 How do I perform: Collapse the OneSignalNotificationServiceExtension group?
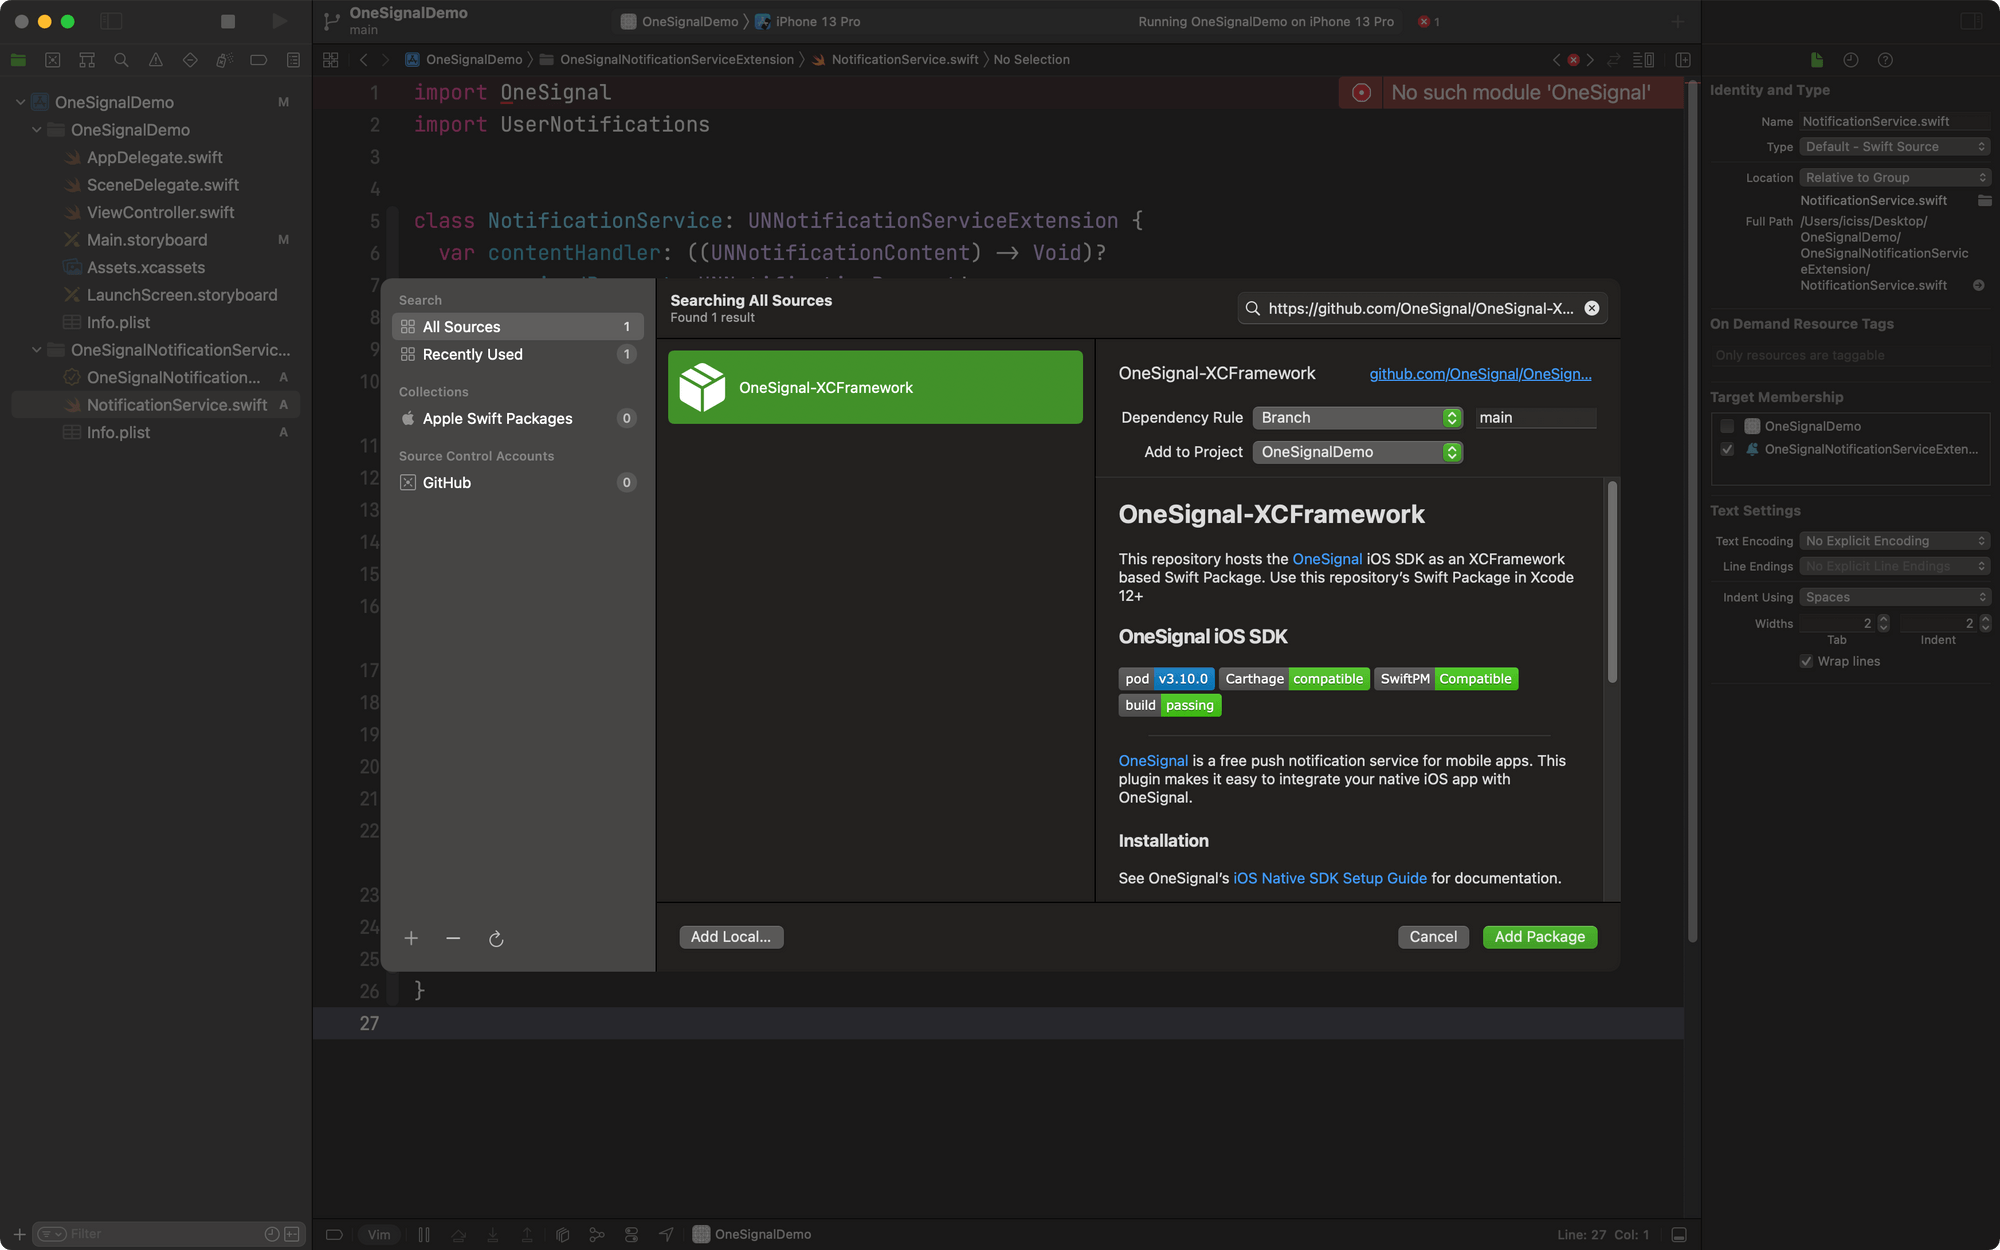click(37, 350)
